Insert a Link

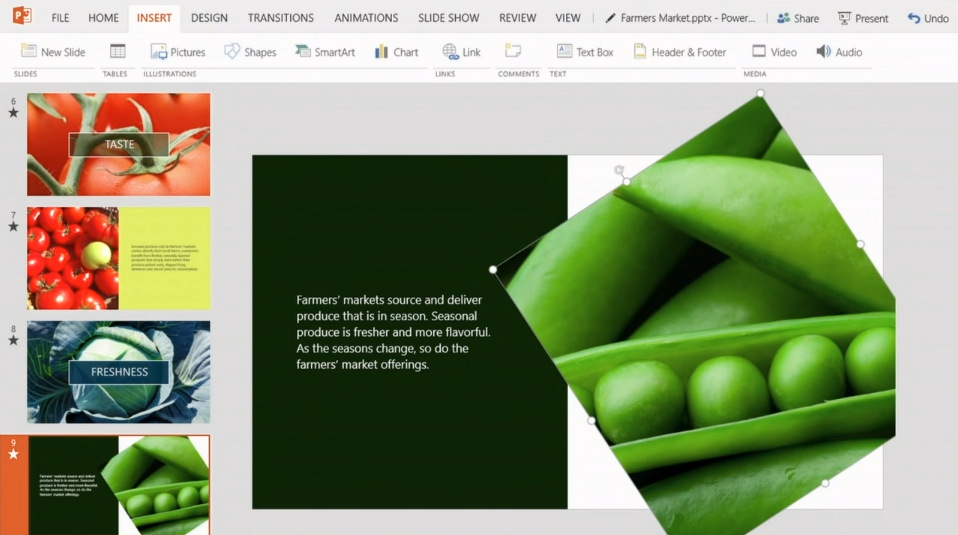click(x=461, y=52)
